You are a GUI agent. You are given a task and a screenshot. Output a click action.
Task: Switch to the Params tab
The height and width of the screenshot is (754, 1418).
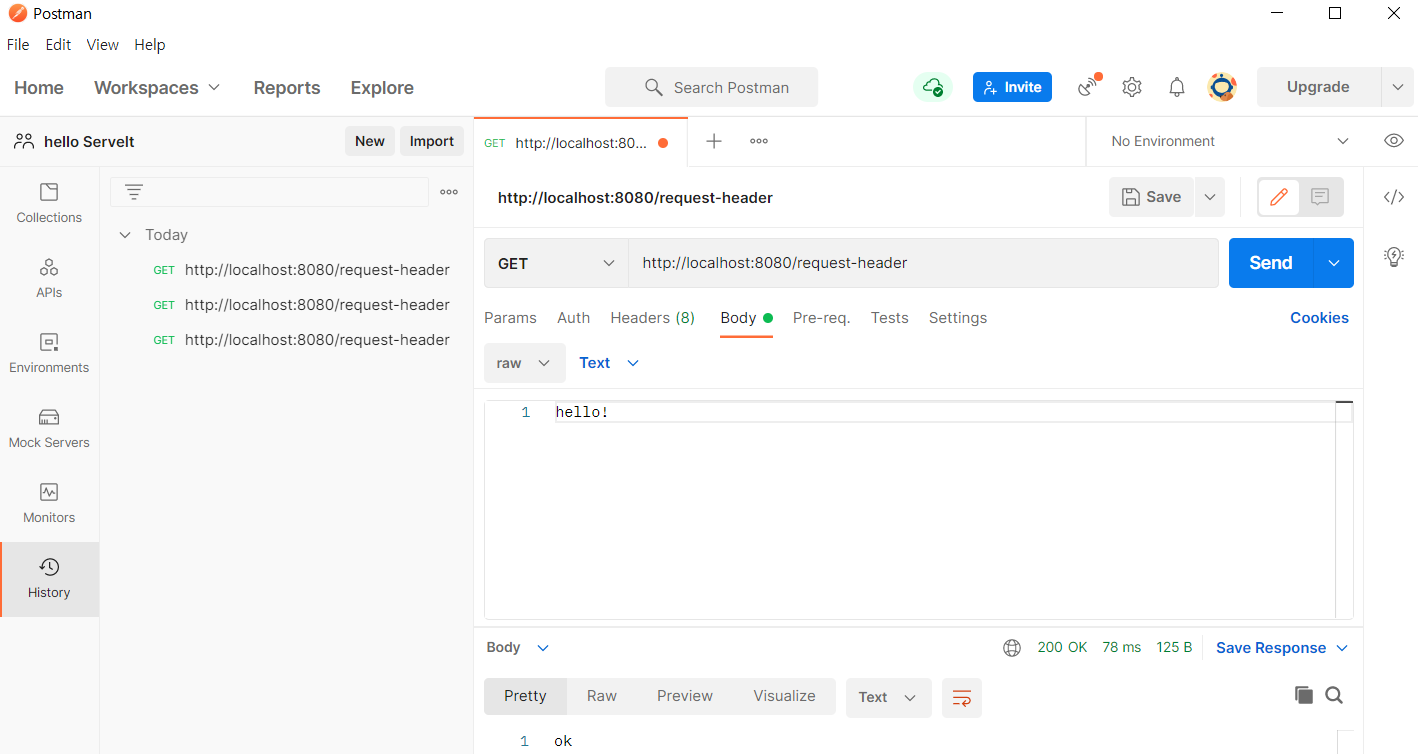pyautogui.click(x=510, y=318)
